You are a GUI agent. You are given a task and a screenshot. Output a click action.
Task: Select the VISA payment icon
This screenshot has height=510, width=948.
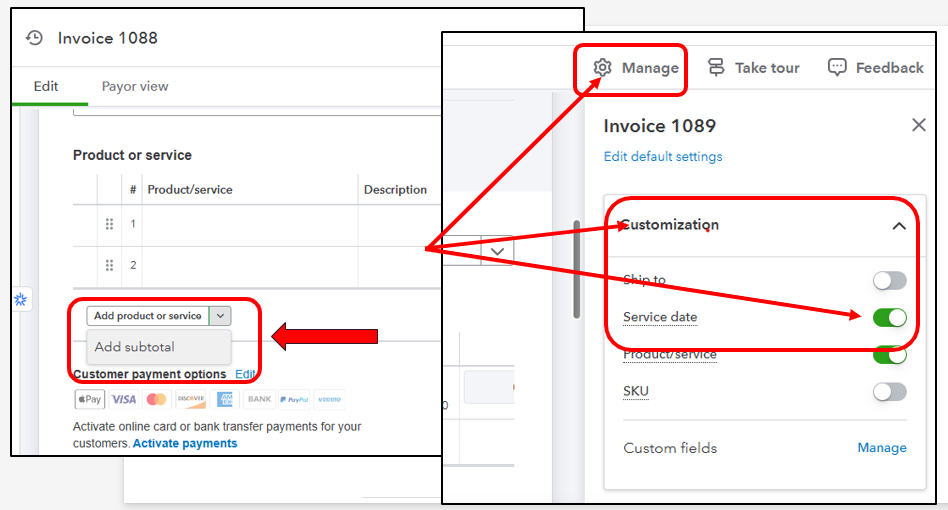tap(123, 399)
